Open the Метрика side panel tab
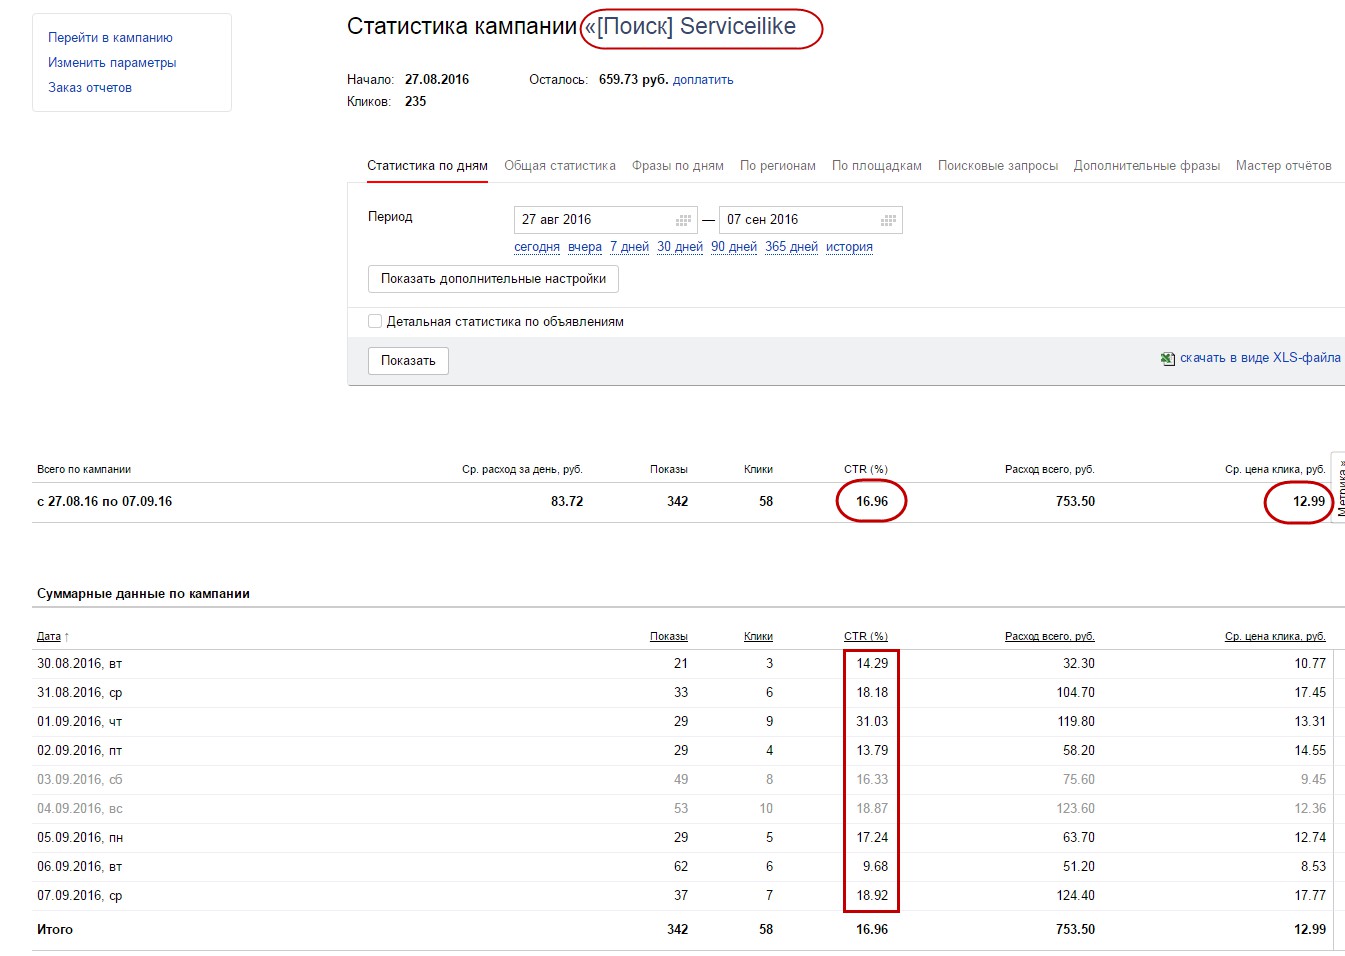 pos(1339,488)
